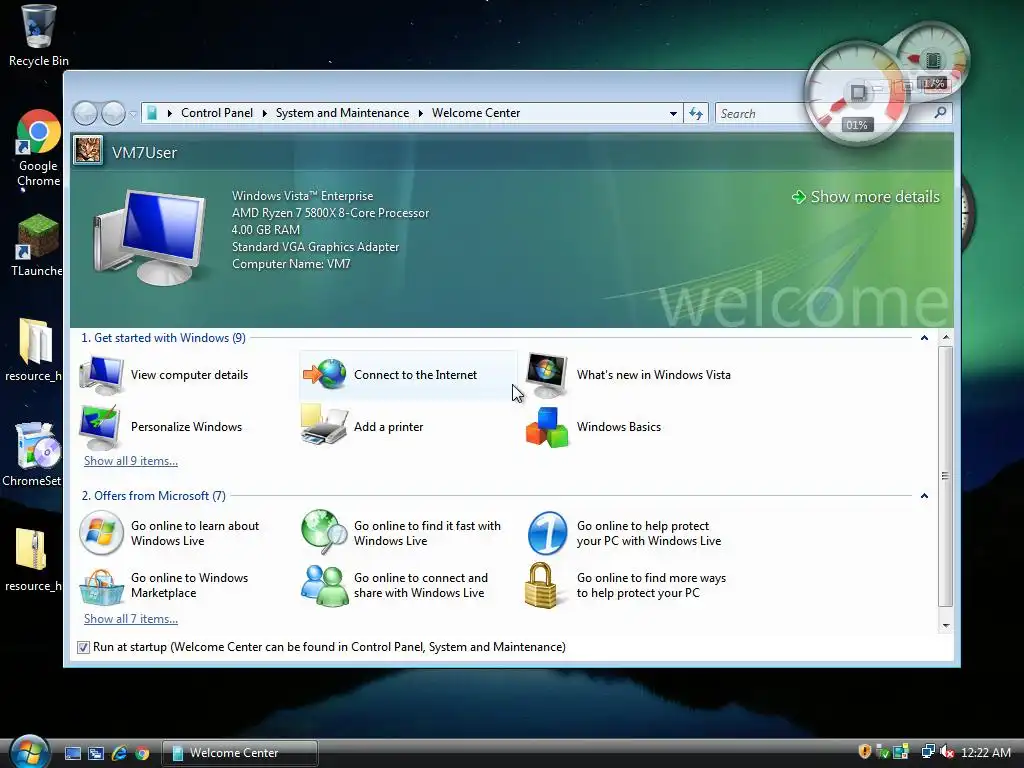Click the muted volume tray icon

[947, 752]
